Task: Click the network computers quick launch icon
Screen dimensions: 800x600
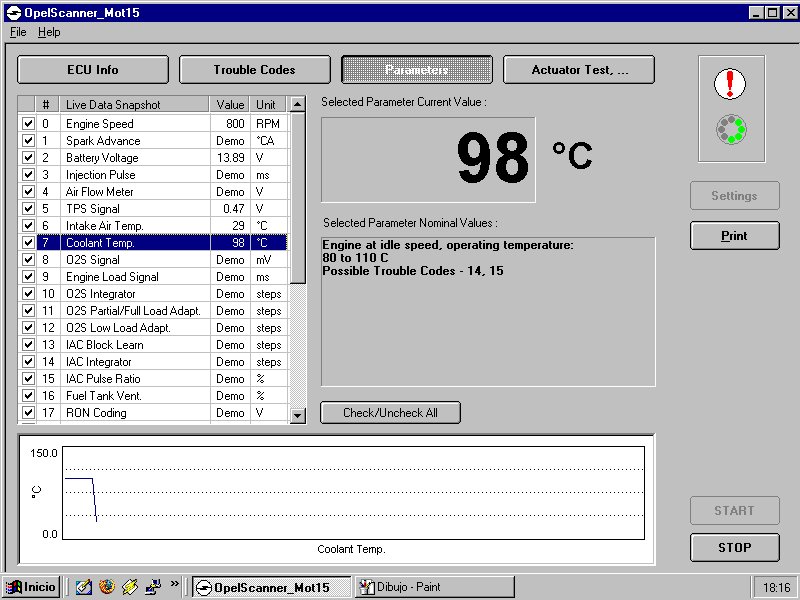Action: point(153,587)
